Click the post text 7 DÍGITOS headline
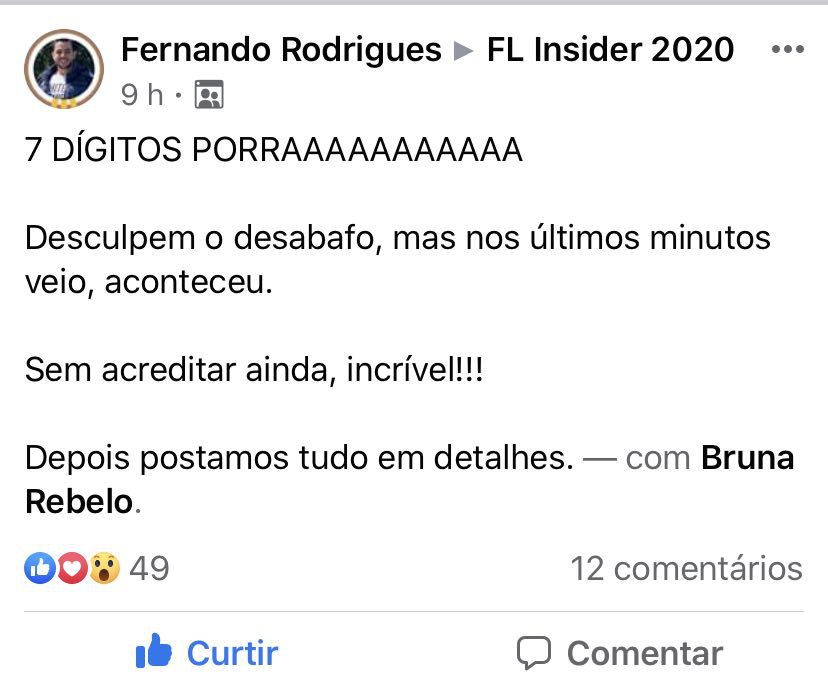This screenshot has width=828, height=690. click(x=274, y=149)
